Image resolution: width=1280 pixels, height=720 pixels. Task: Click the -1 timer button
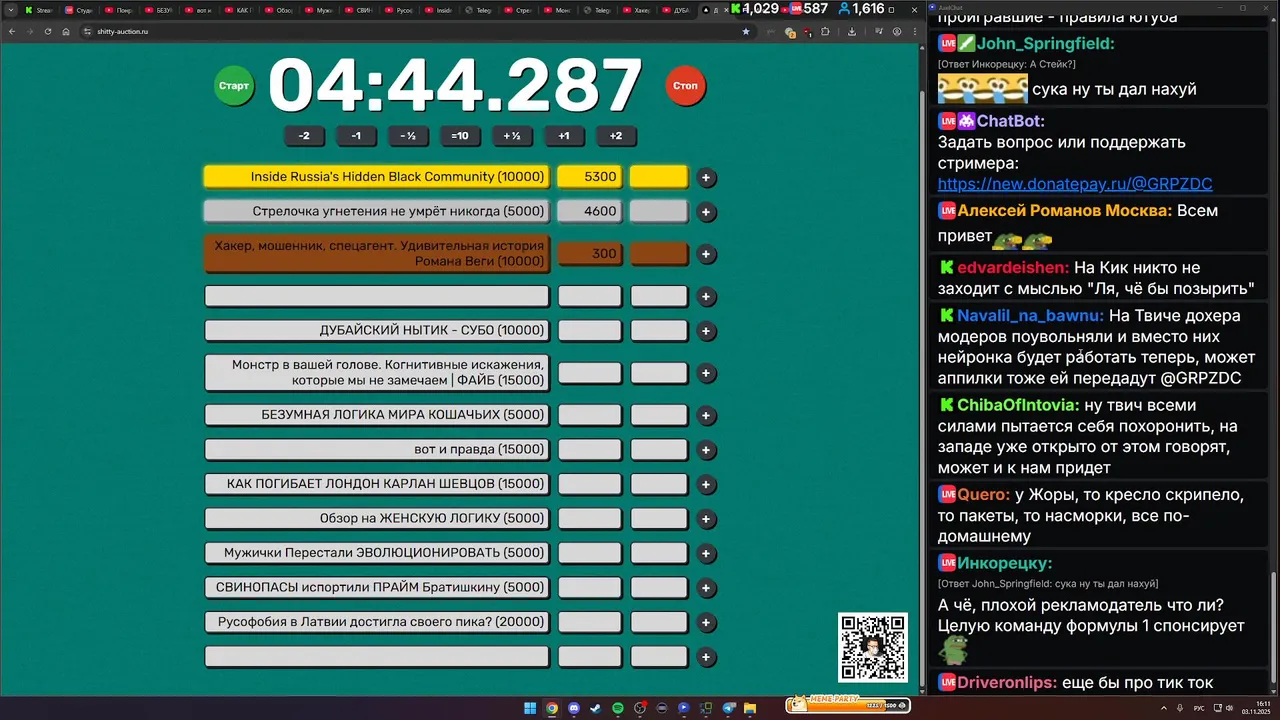coord(356,136)
